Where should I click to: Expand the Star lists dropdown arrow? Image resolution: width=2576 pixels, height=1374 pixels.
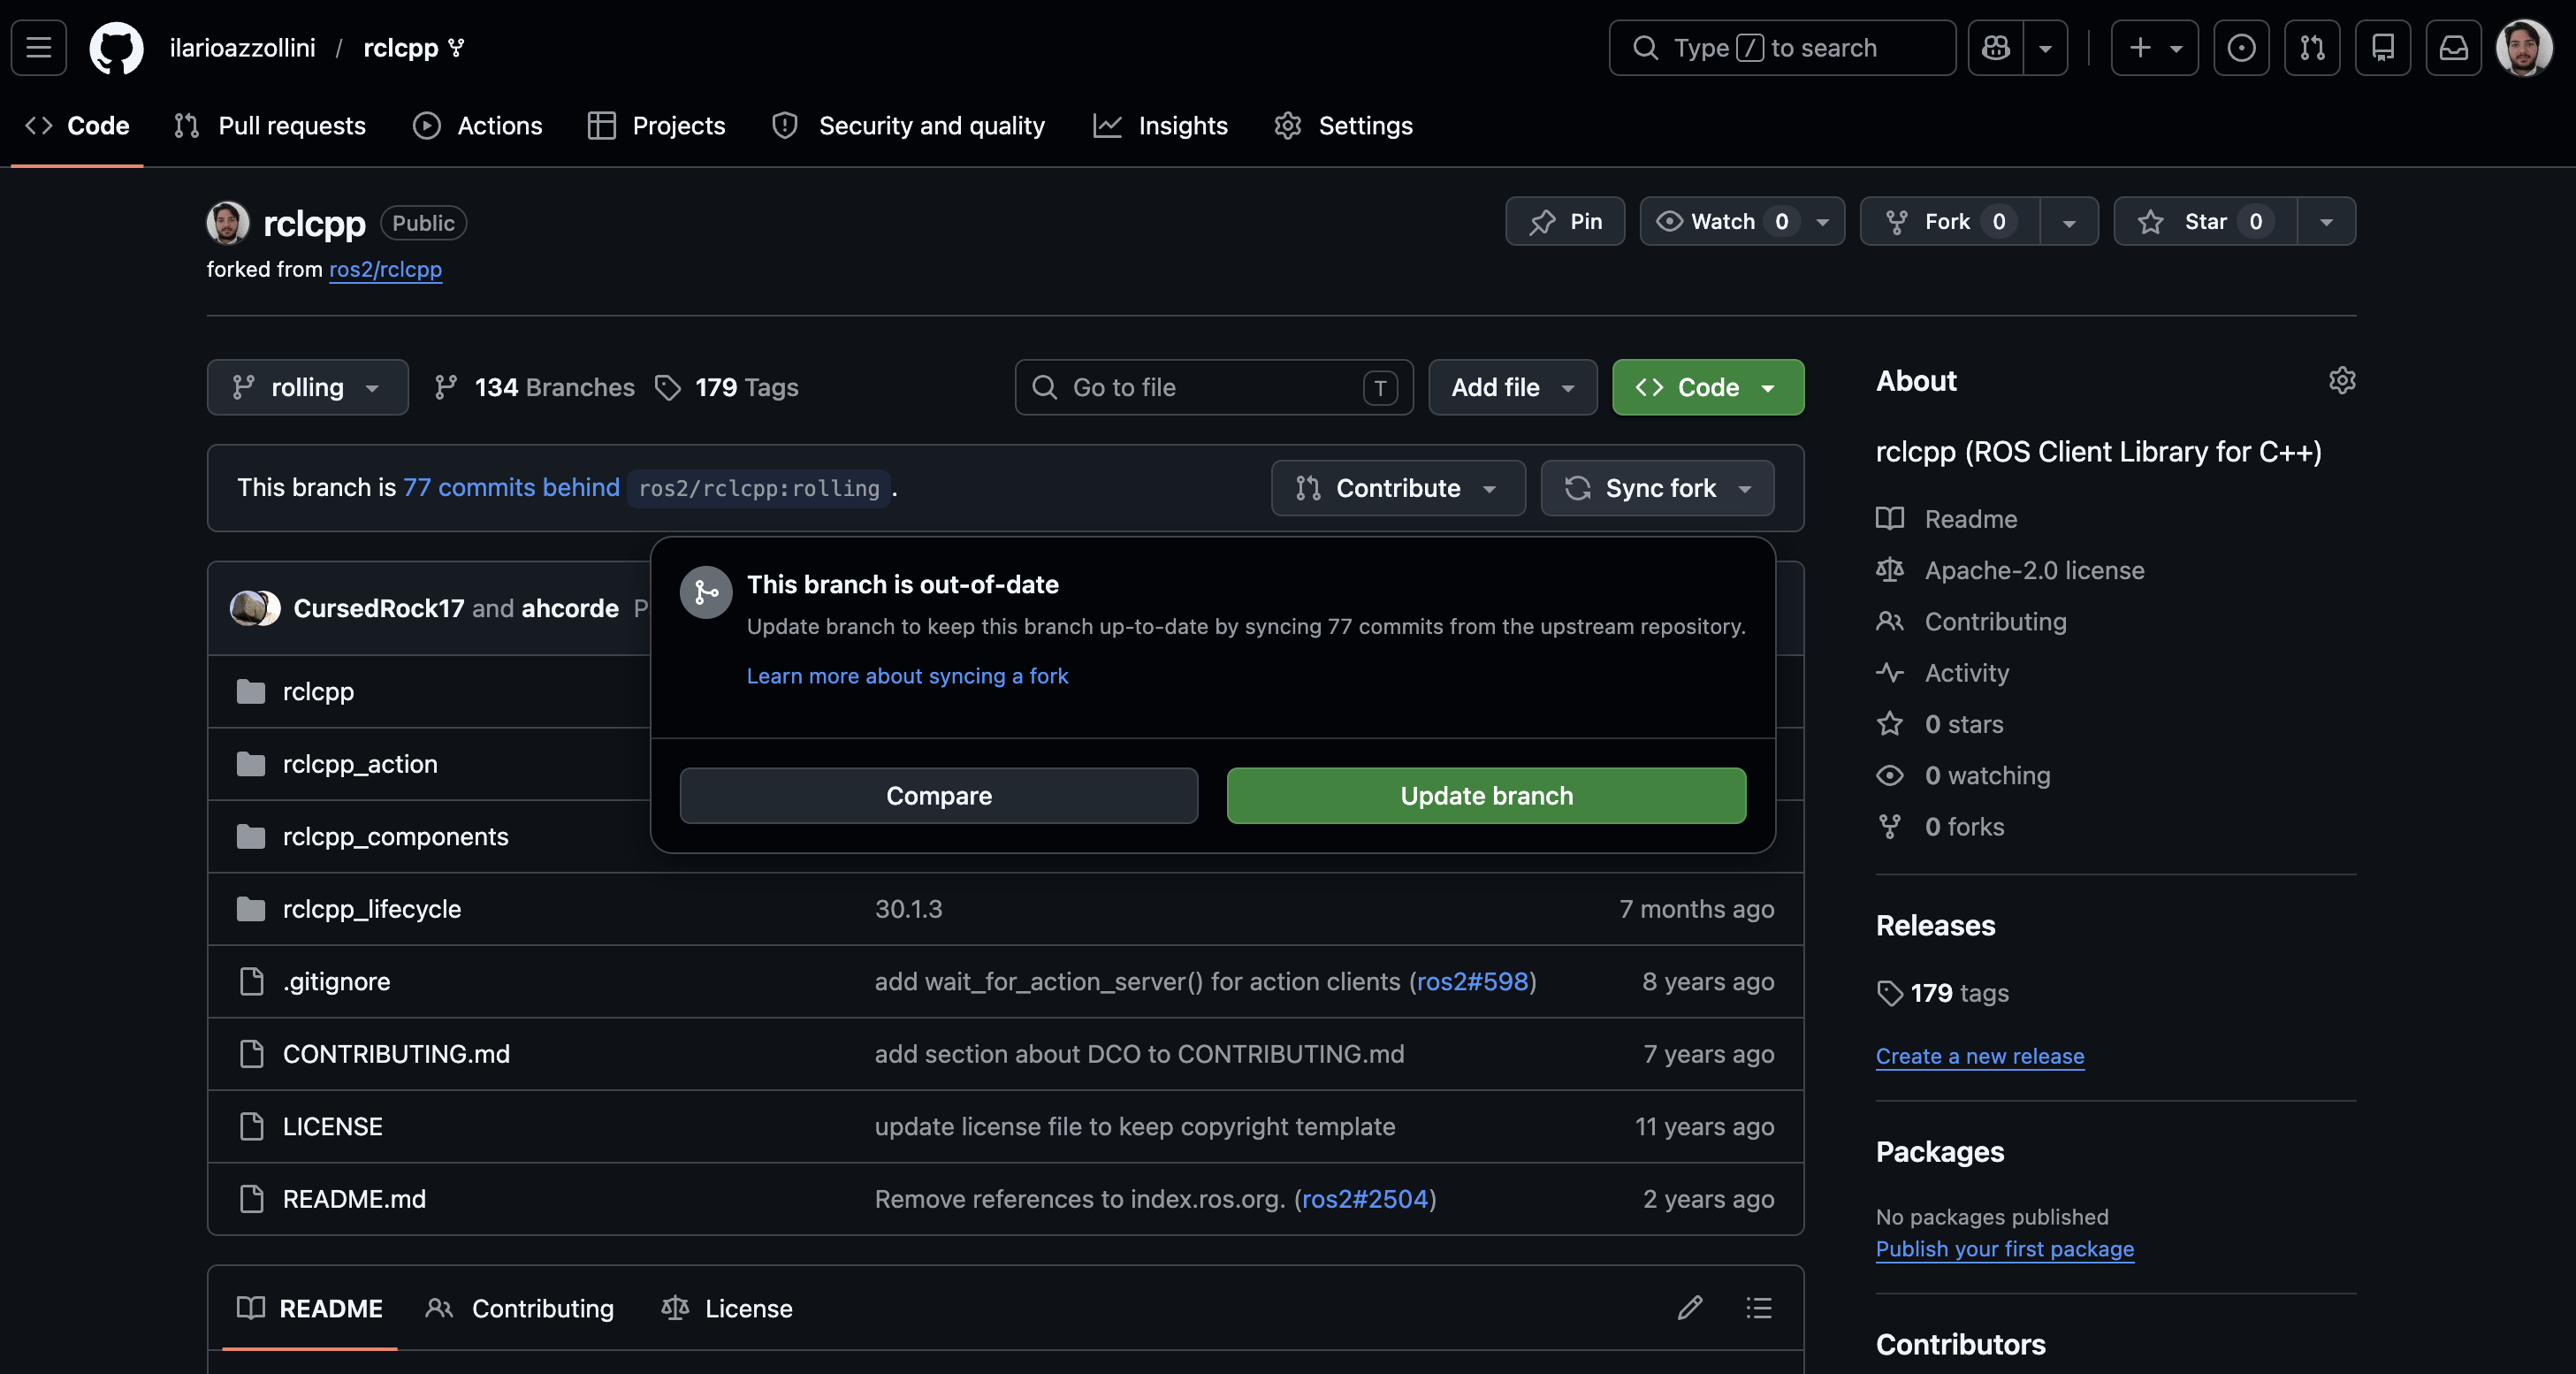click(2327, 222)
